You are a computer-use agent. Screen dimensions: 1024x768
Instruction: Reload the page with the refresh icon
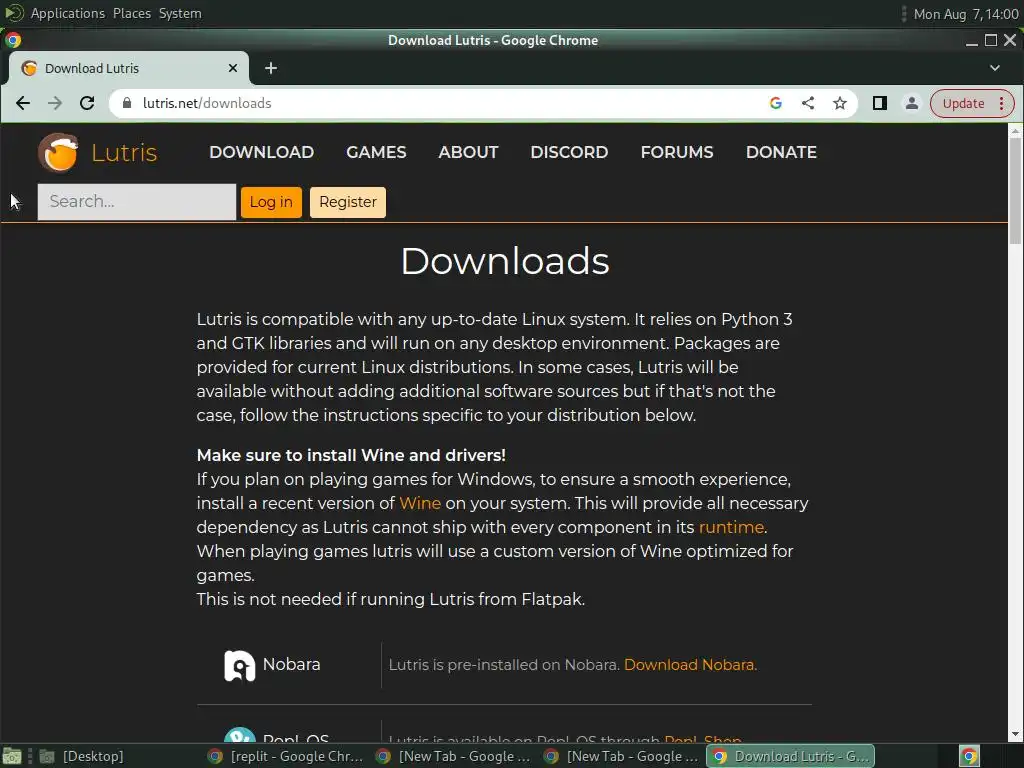click(x=87, y=103)
